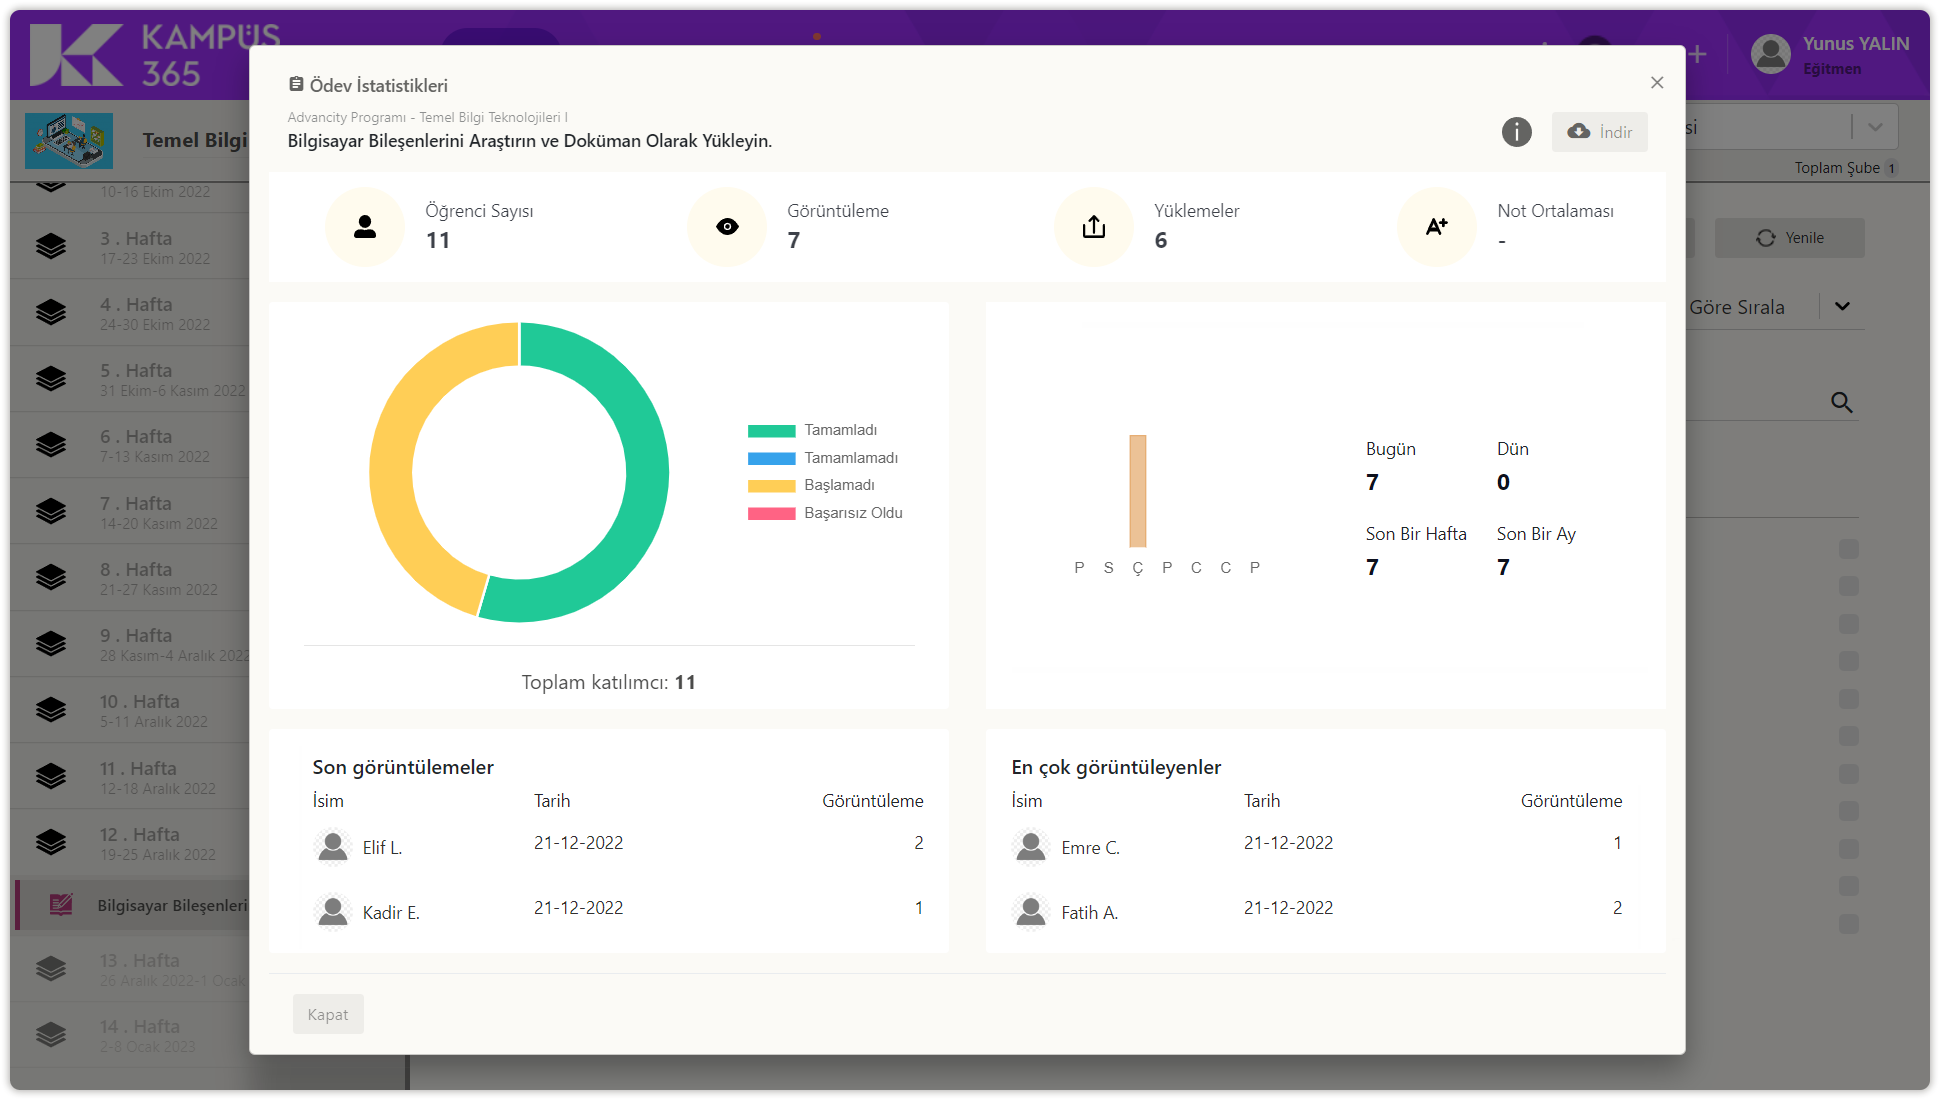Click the search magnifier icon

point(1841,402)
